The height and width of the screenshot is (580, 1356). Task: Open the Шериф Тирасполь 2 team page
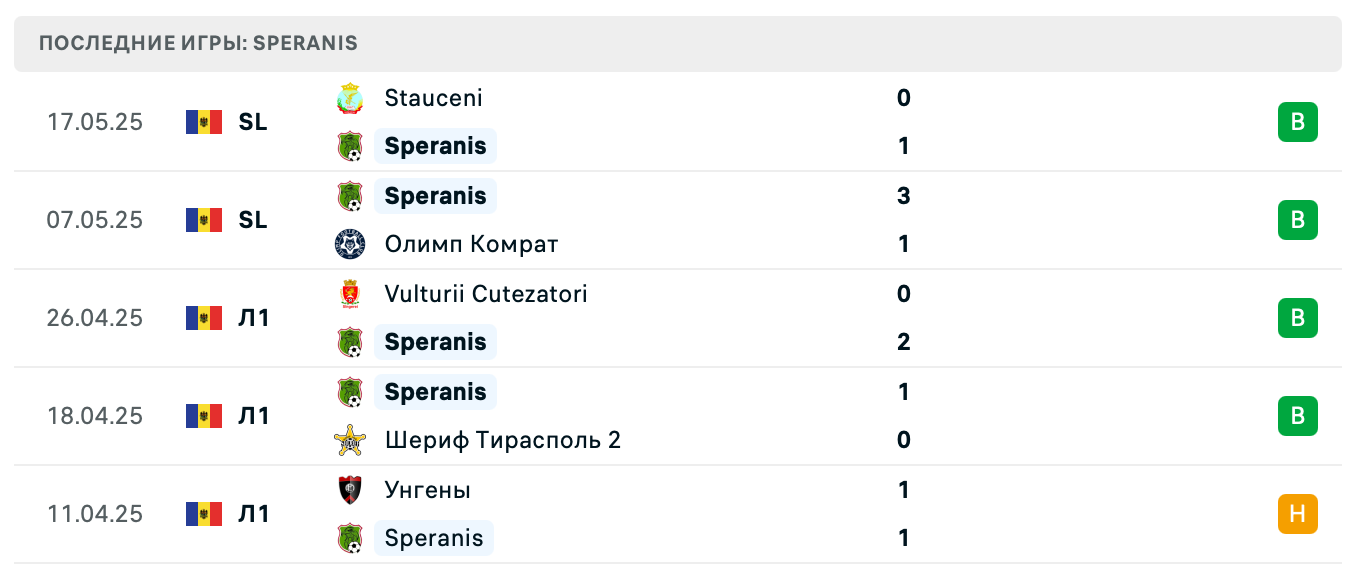pyautogui.click(x=502, y=440)
